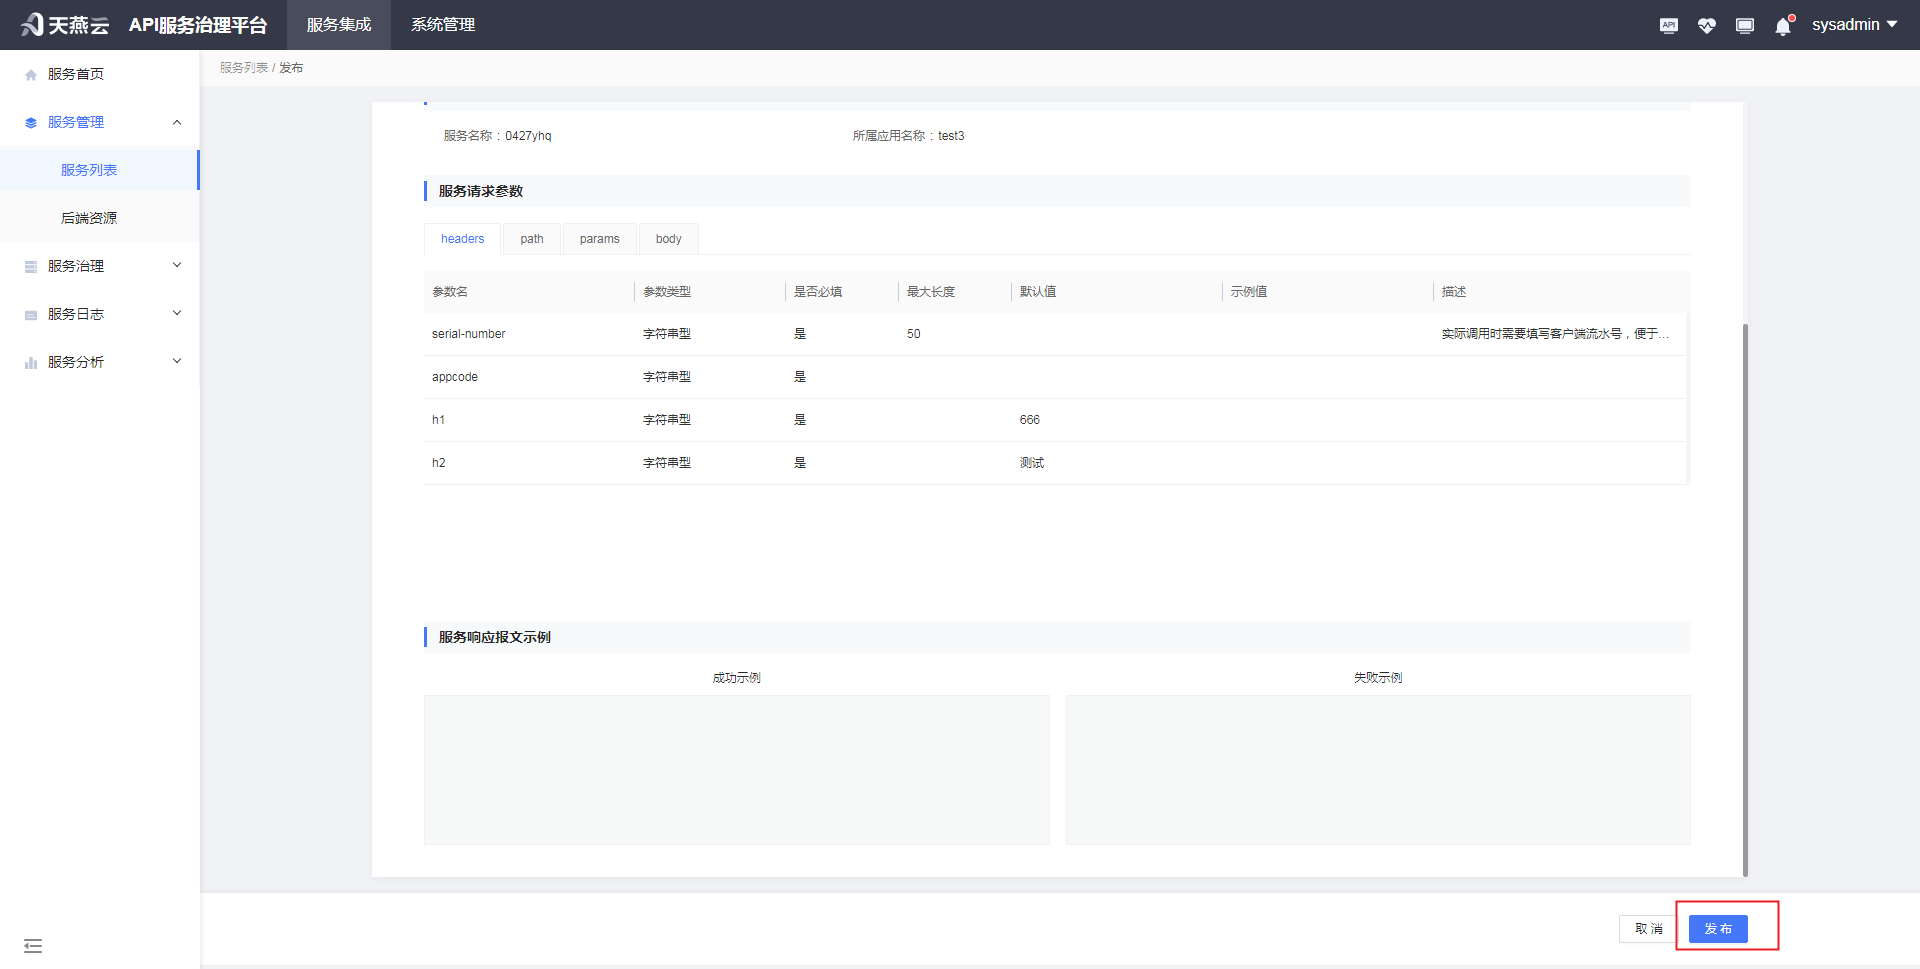Click the 服务首页 home icon
The height and width of the screenshot is (969, 1920).
pos(31,75)
